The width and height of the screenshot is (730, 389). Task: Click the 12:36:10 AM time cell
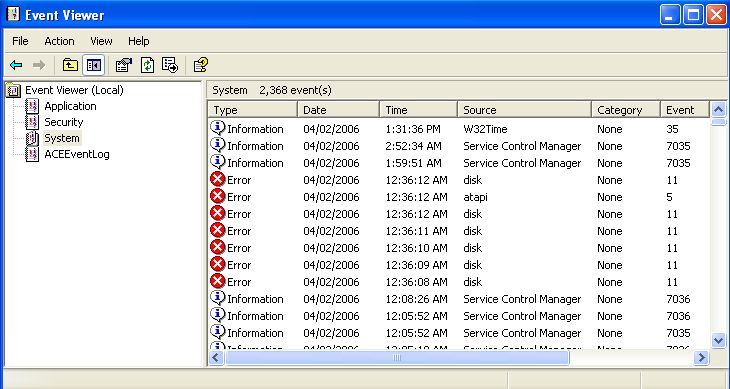coord(416,248)
